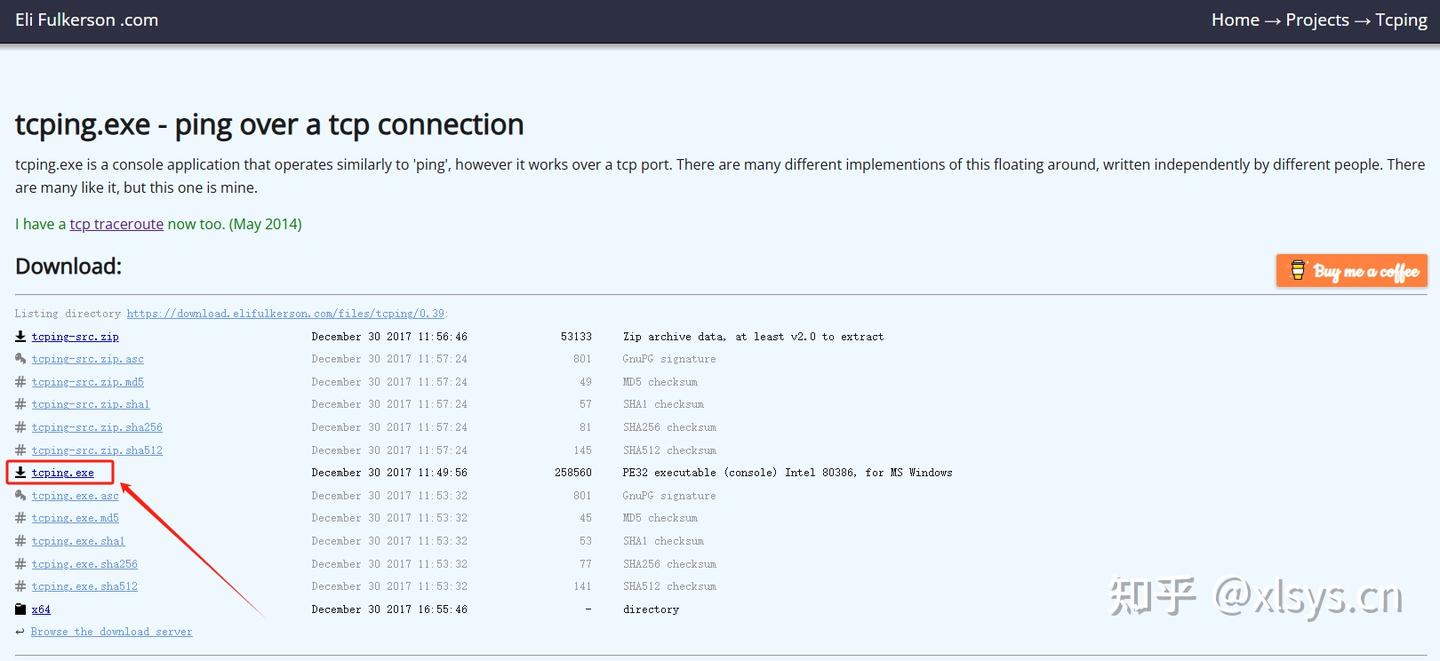Viewport: 1440px width, 661px height.
Task: Select Tcping in the breadcrumb navigation
Action: click(1401, 20)
